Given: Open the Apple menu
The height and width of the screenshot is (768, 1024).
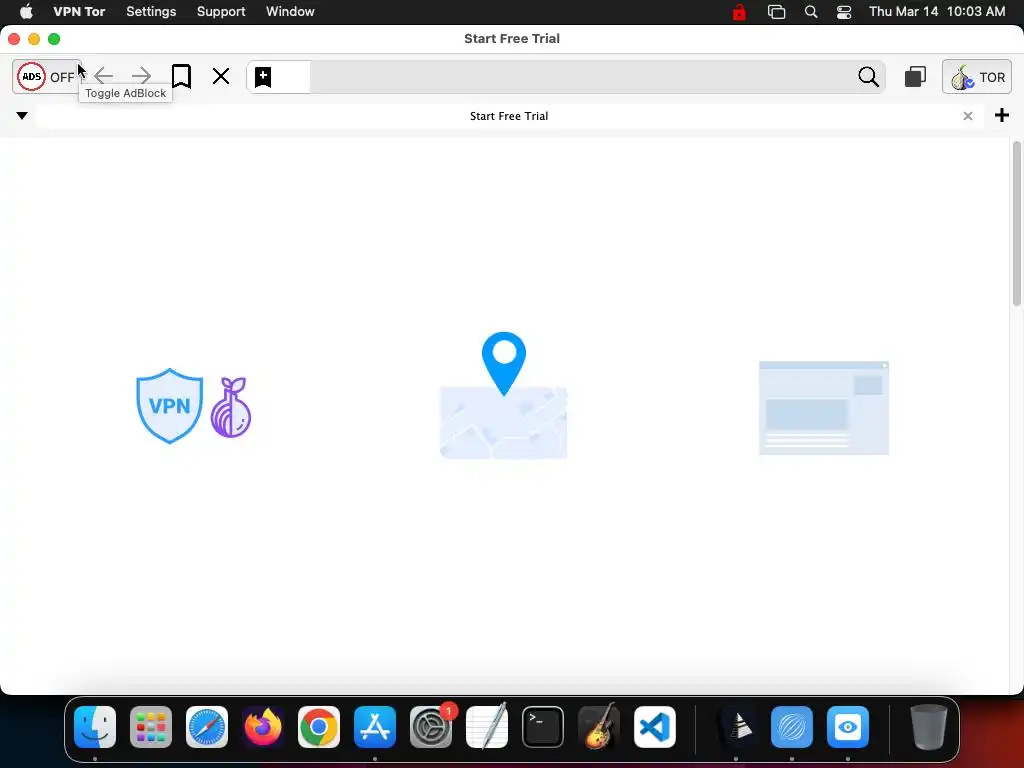Looking at the screenshot, I should 26,11.
